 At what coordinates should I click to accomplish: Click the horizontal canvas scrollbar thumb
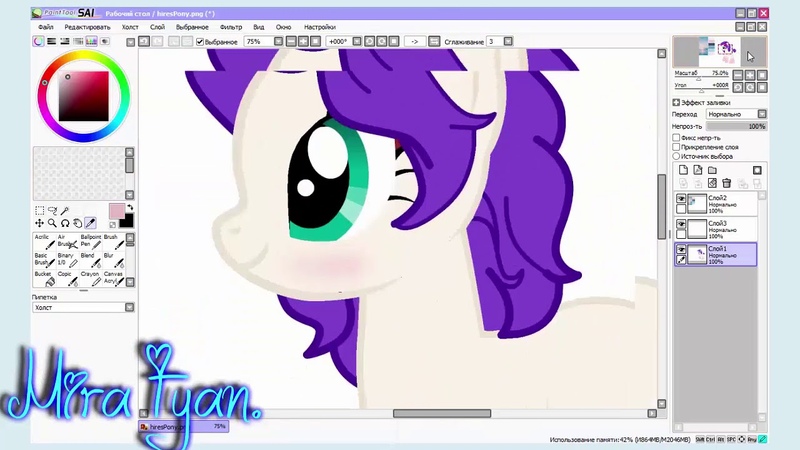click(x=442, y=413)
